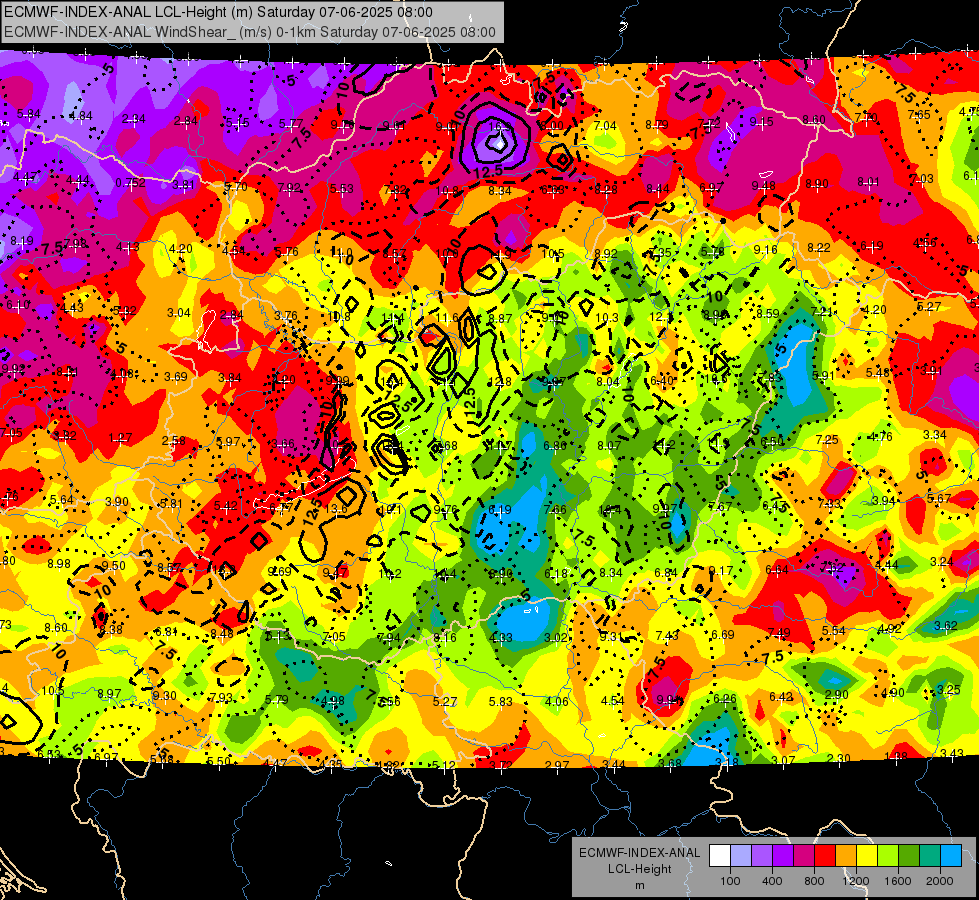
Task: Click the 3.02 grid value
Action: coord(556,638)
